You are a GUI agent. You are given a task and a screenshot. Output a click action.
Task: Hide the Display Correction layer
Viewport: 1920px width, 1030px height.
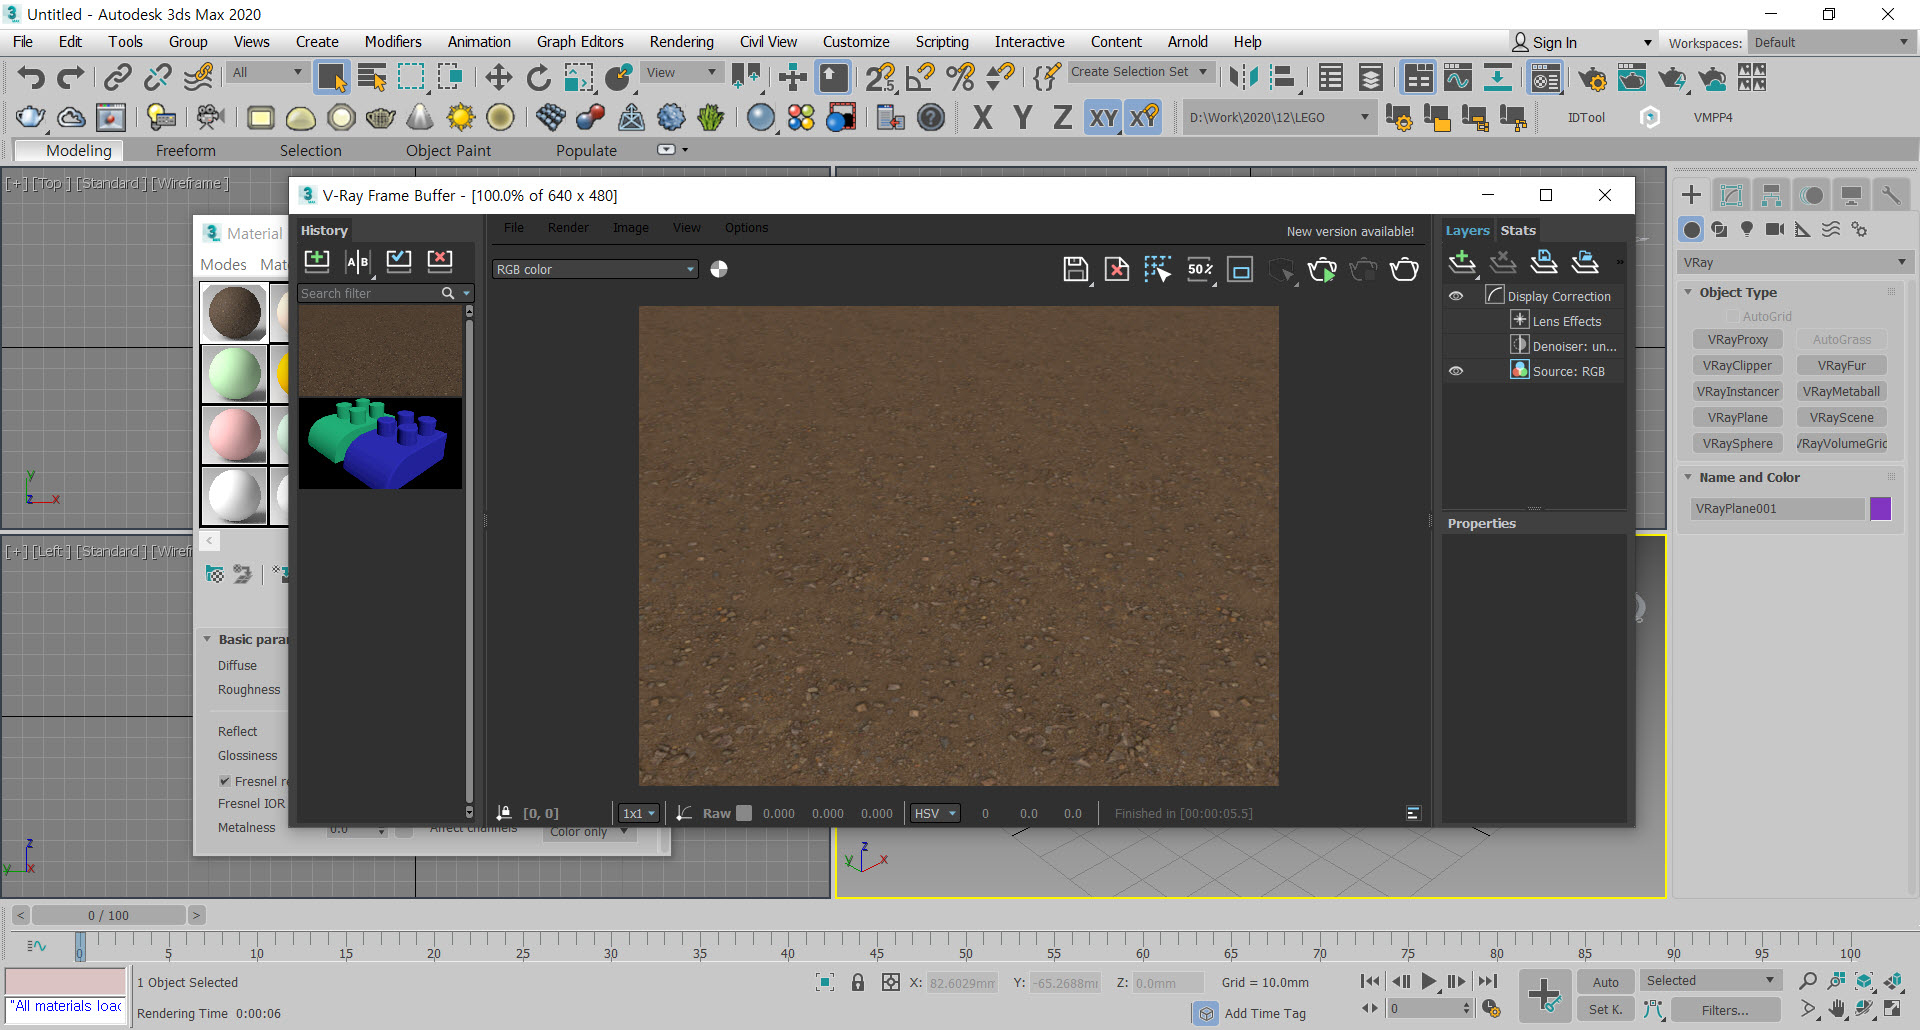click(1456, 296)
